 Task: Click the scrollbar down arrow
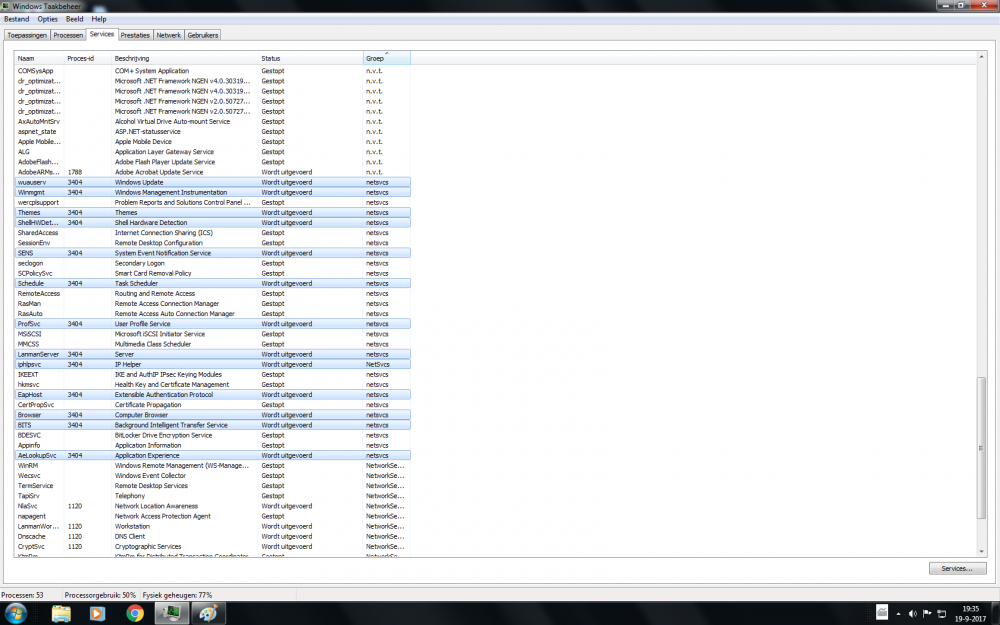pyautogui.click(x=981, y=552)
